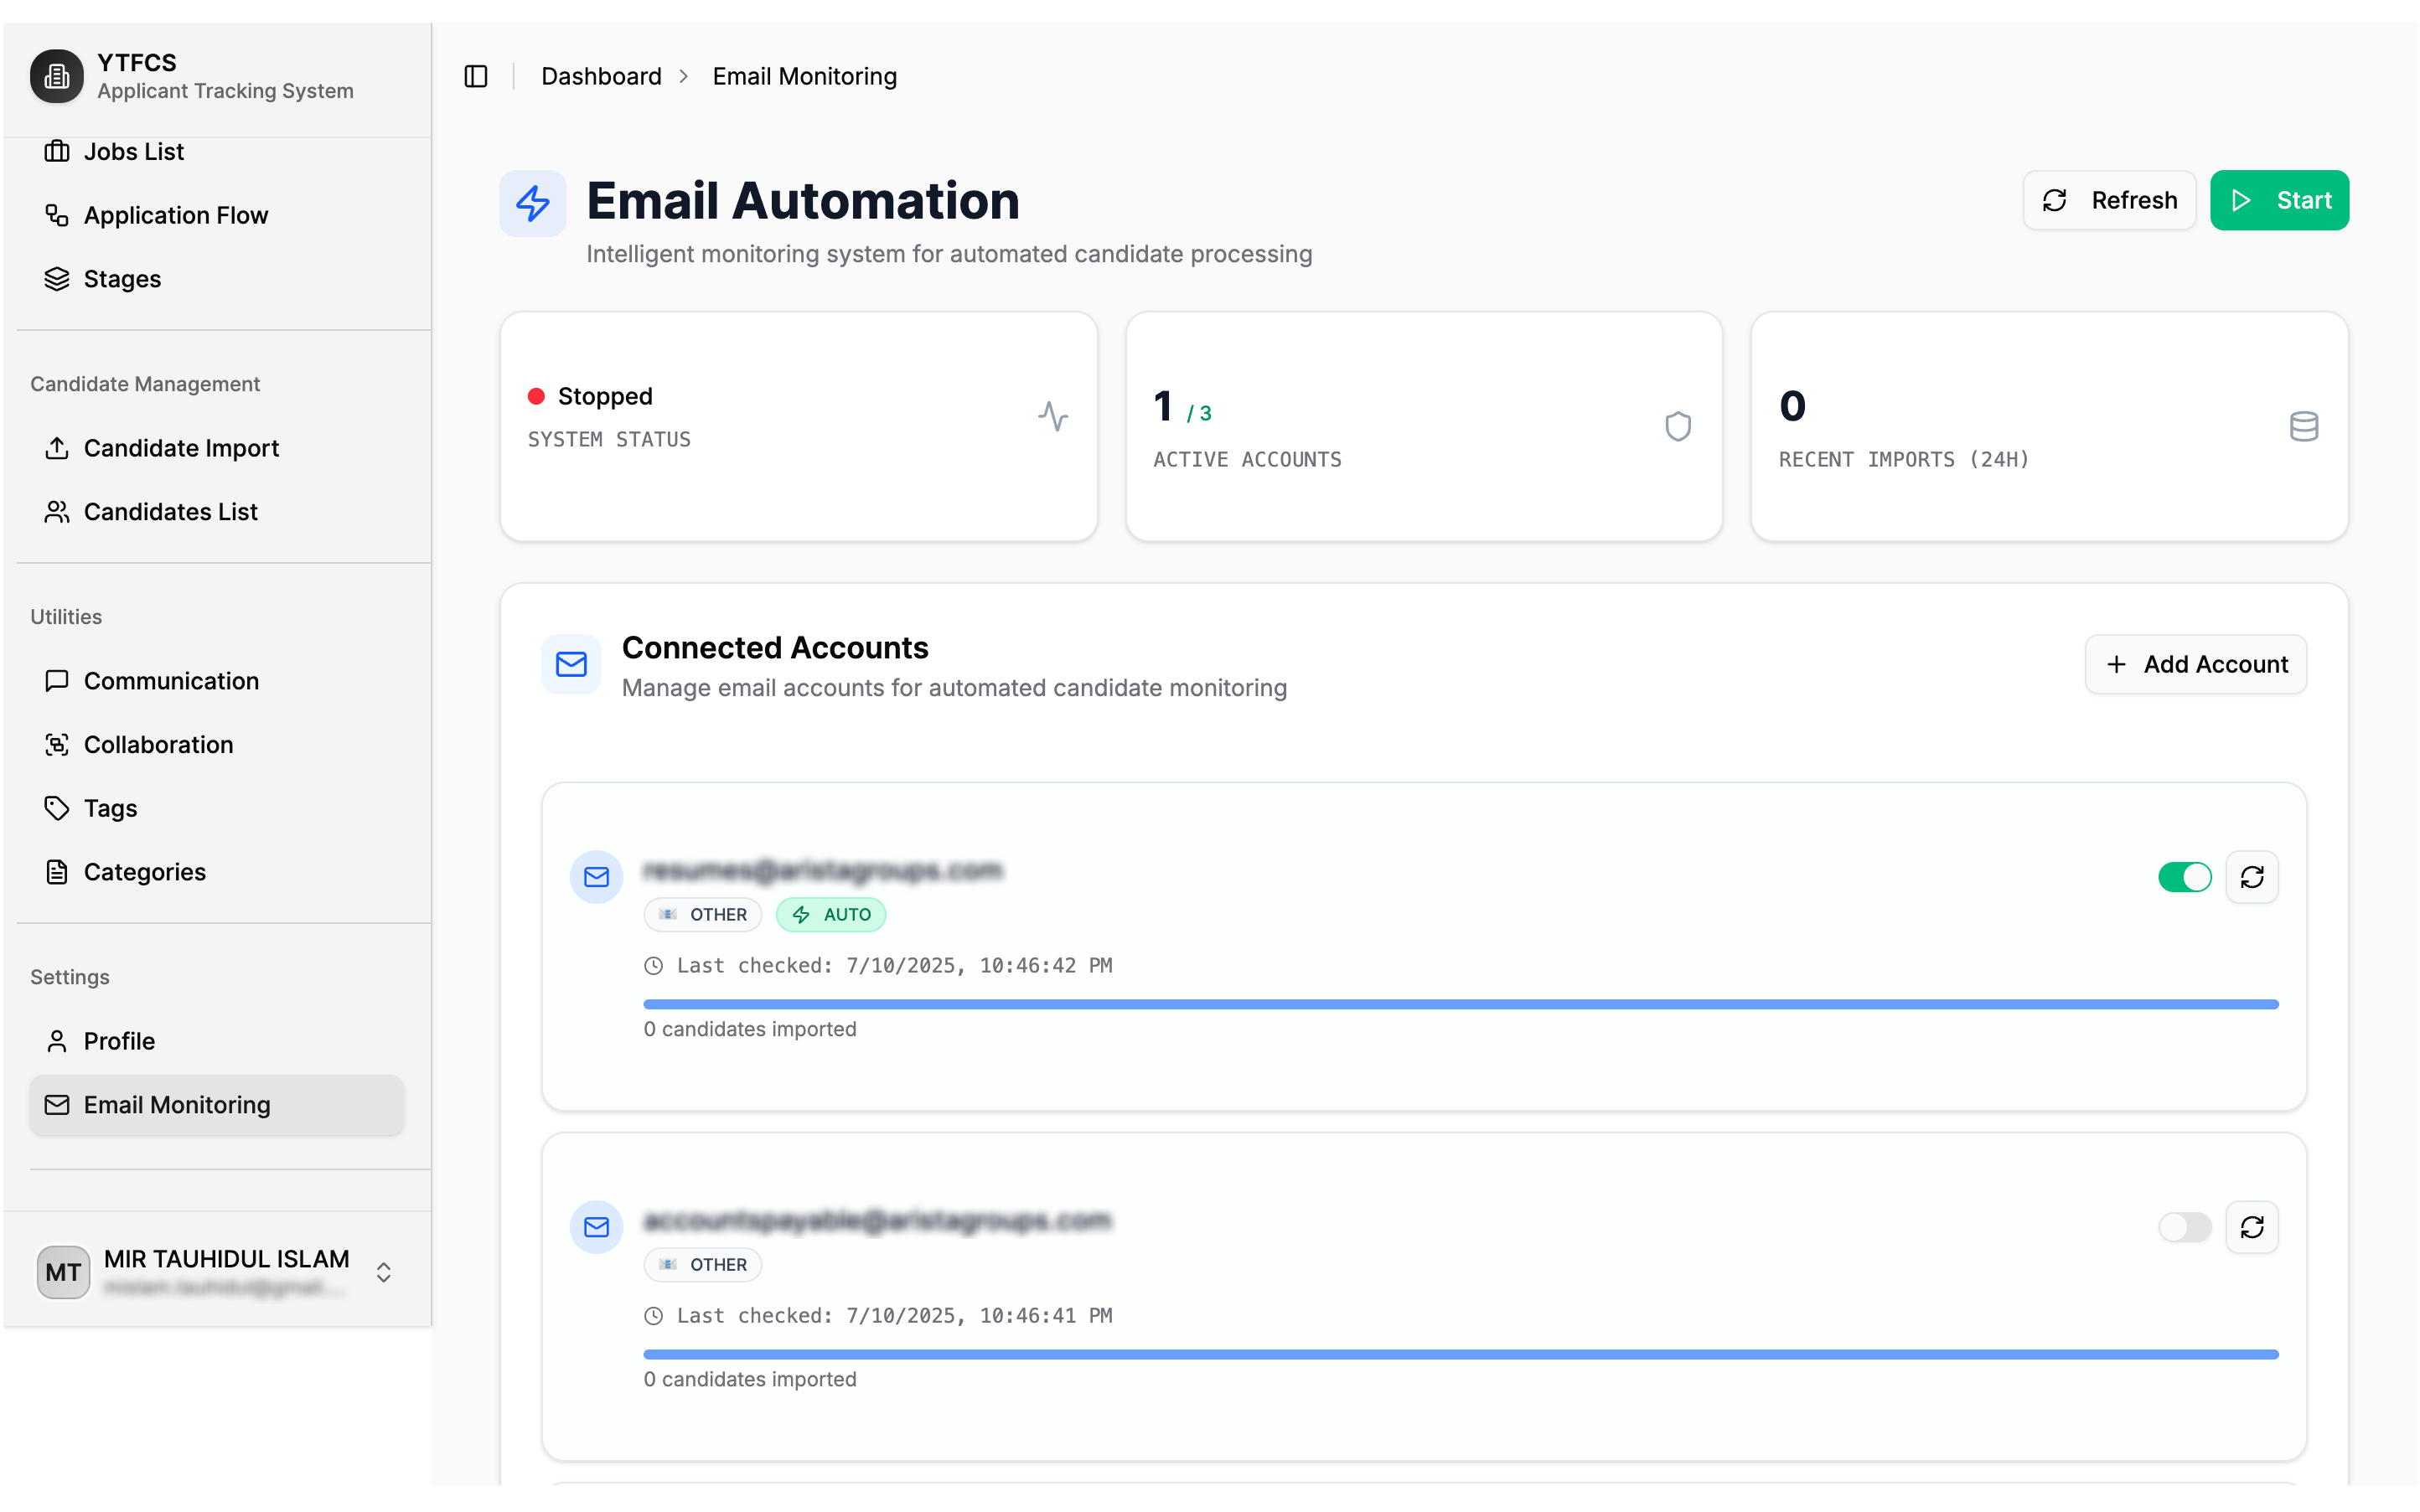Click the Connected Accounts envelope icon

pyautogui.click(x=571, y=664)
